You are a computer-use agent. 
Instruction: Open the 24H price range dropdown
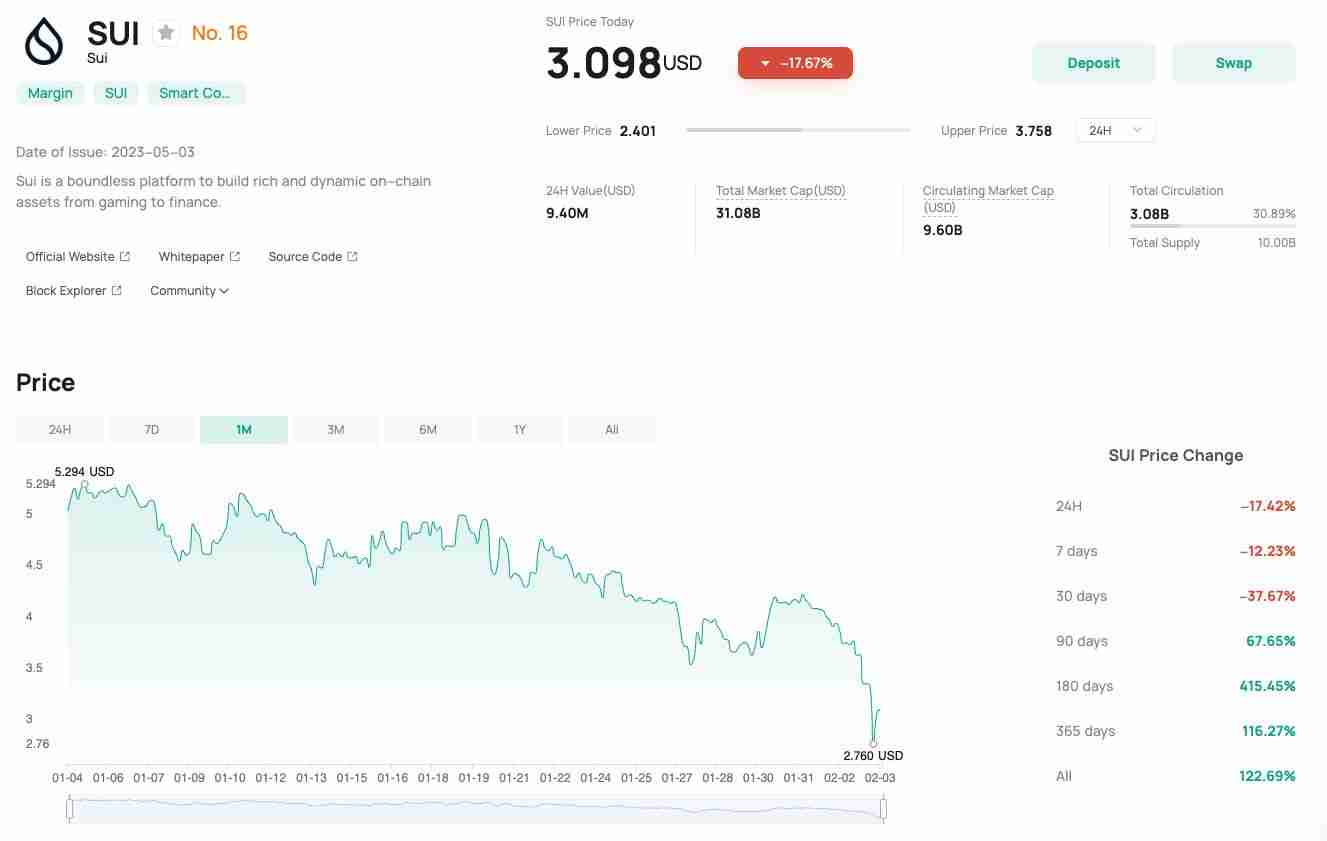pos(1115,131)
